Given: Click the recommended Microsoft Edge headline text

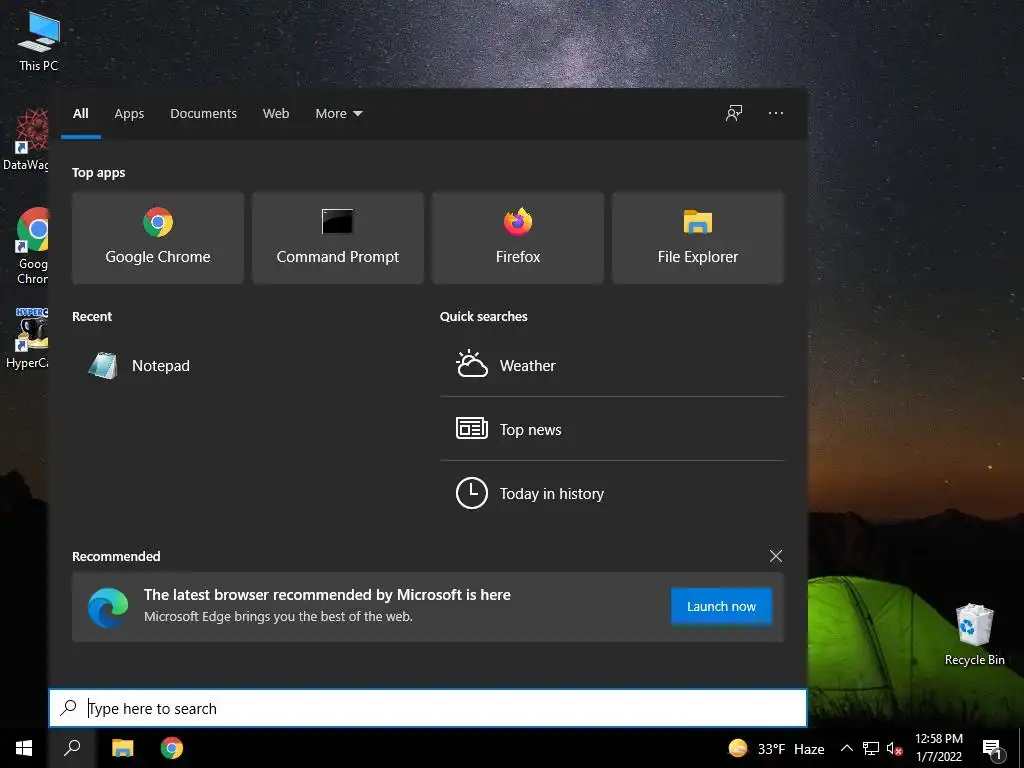Looking at the screenshot, I should [x=327, y=595].
